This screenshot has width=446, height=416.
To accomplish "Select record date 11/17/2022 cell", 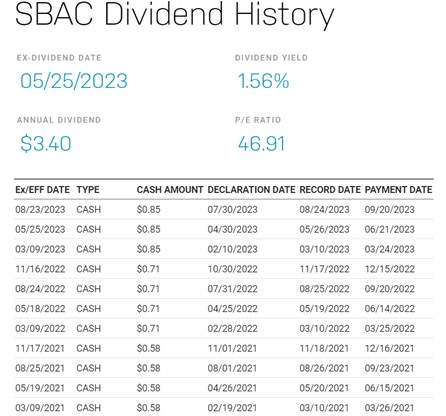I will coord(324,269).
